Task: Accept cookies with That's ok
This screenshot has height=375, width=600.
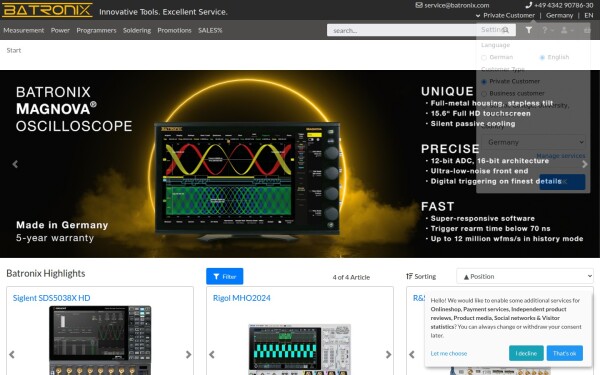Action: [x=564, y=353]
